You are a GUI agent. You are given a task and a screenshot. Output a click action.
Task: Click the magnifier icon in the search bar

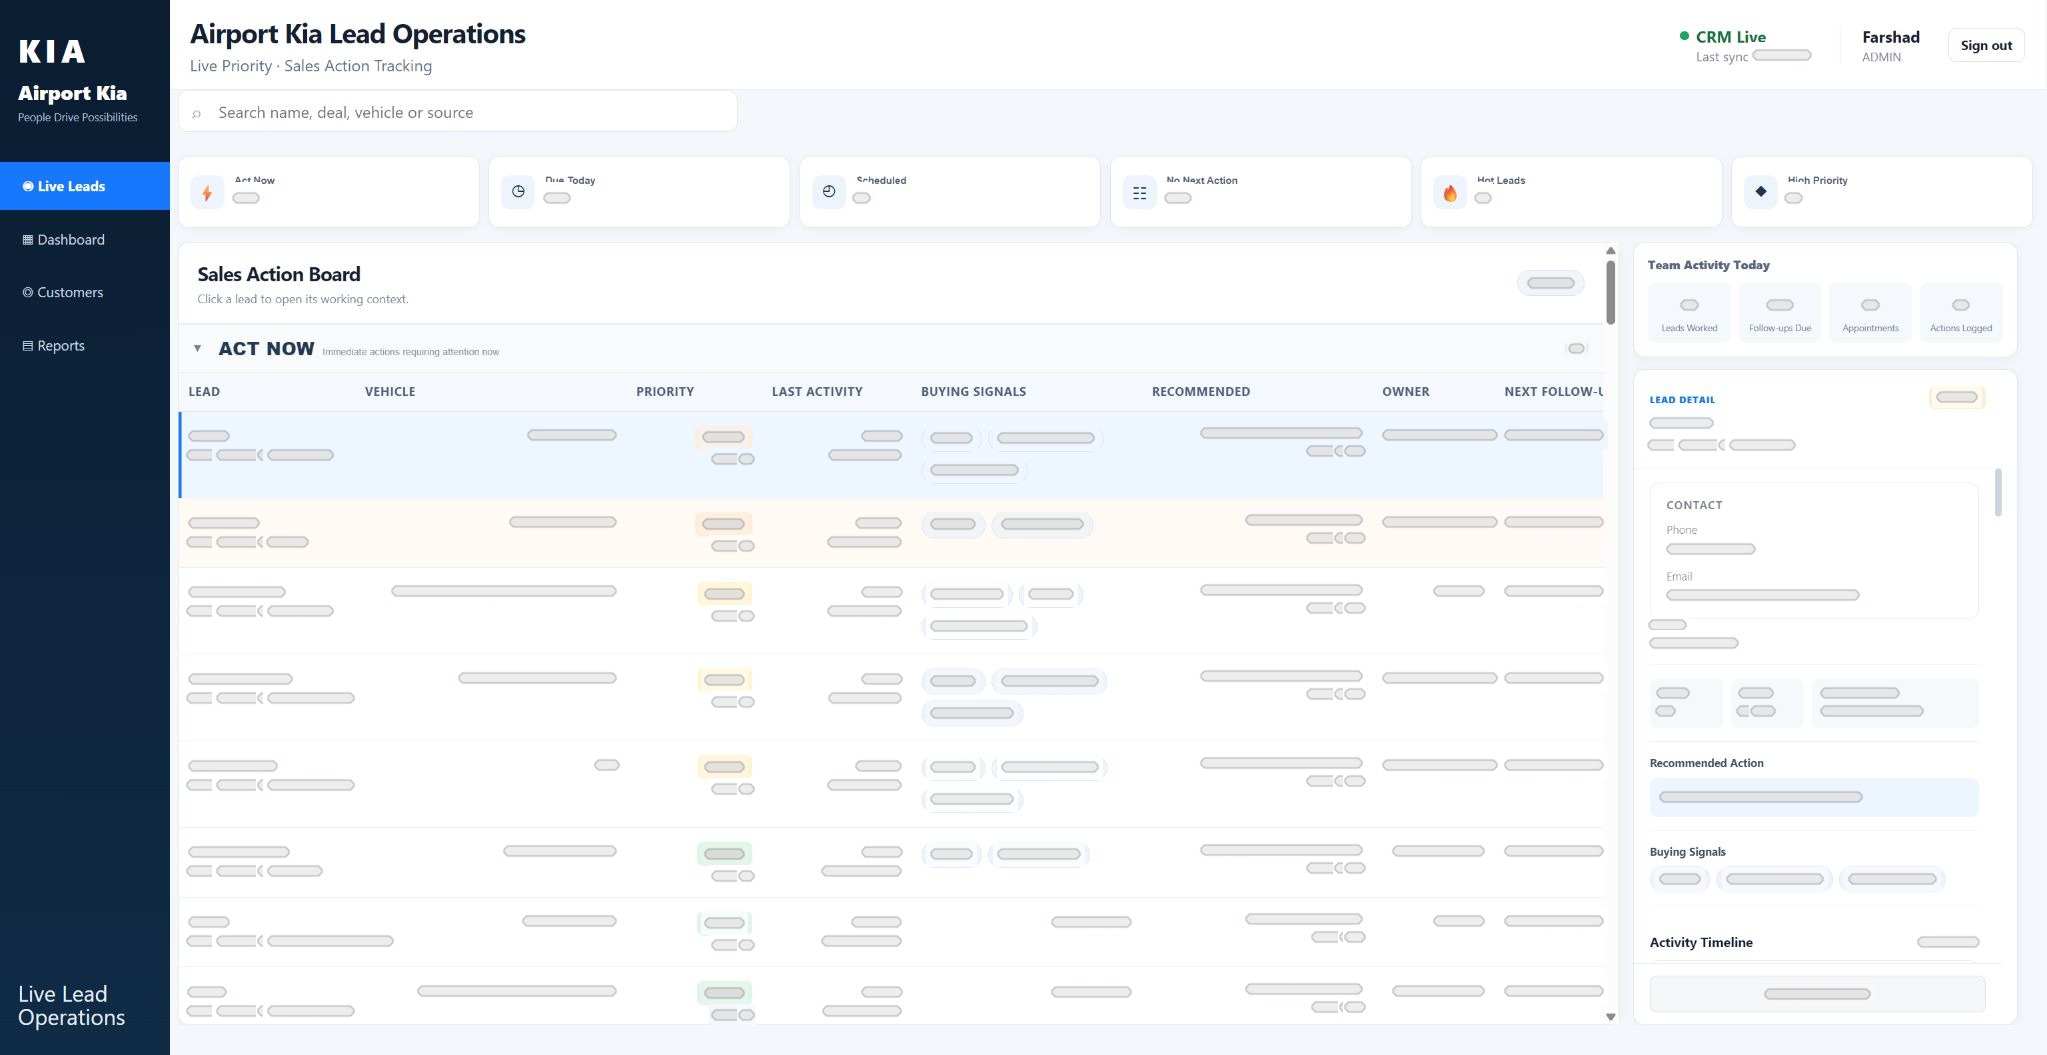(x=197, y=113)
